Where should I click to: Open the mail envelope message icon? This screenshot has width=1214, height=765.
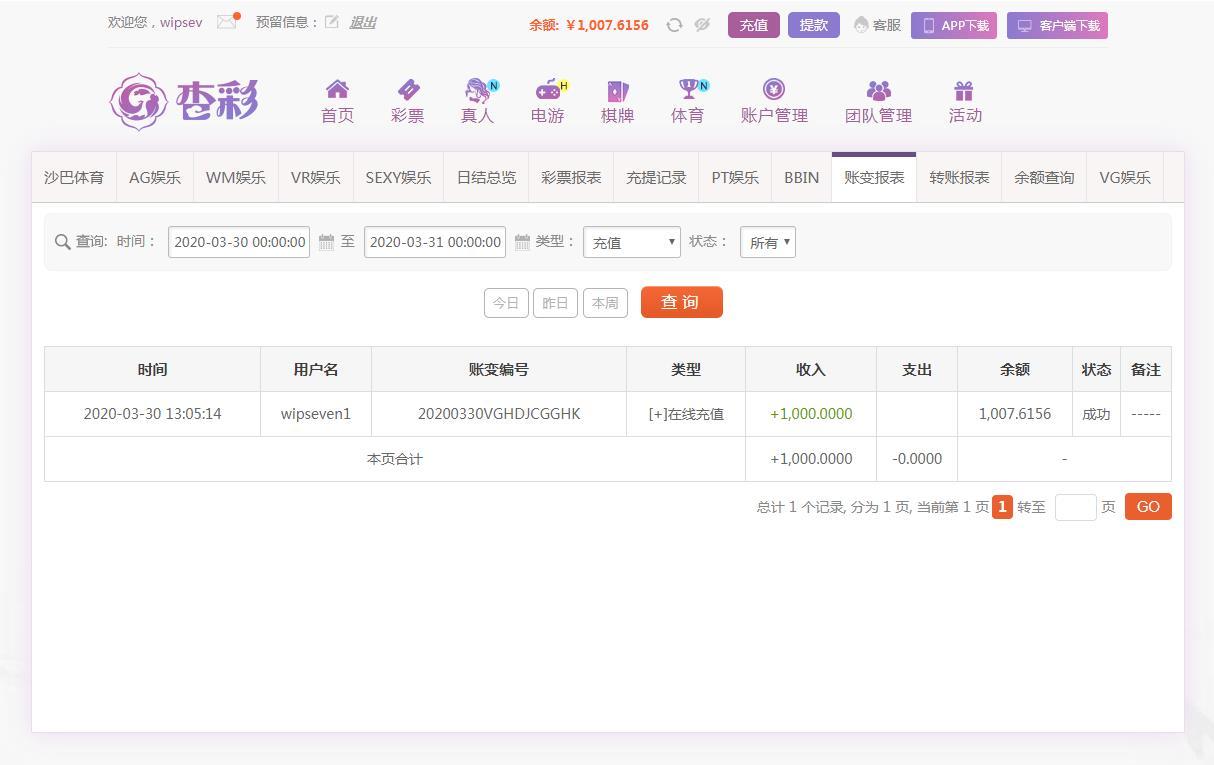227,21
